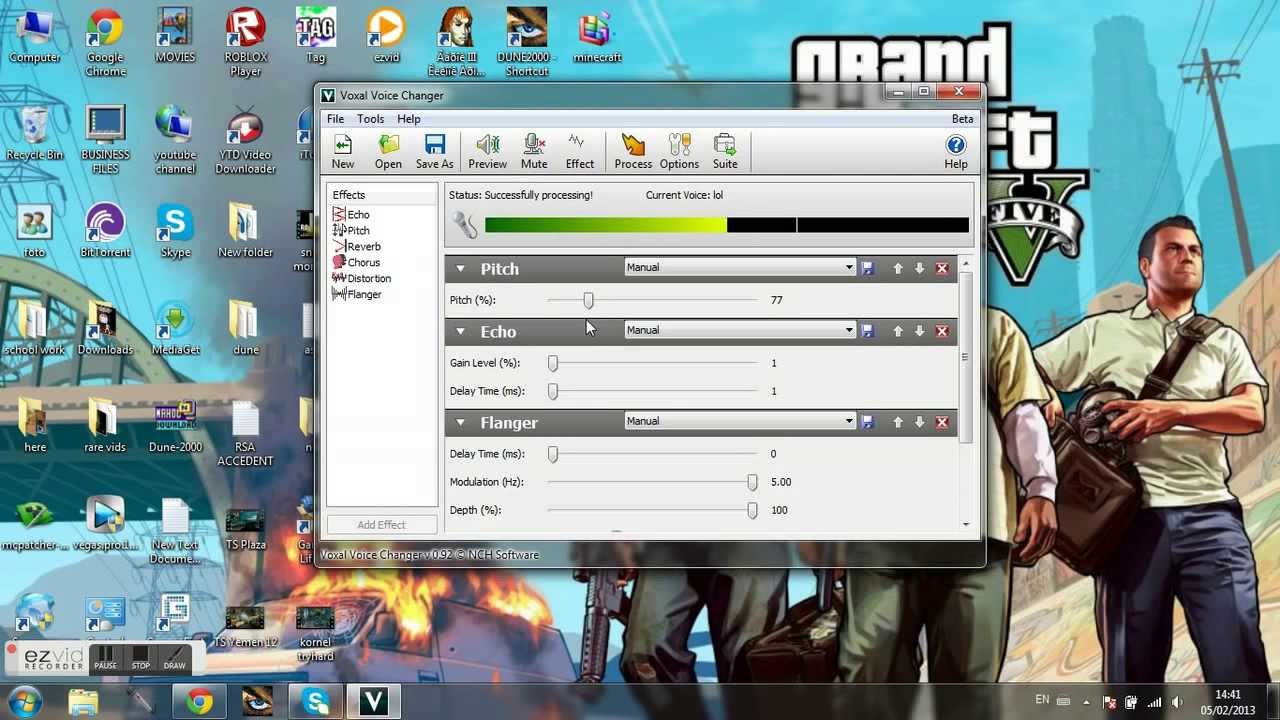
Task: Click the ezvid Stop button
Action: [x=141, y=658]
